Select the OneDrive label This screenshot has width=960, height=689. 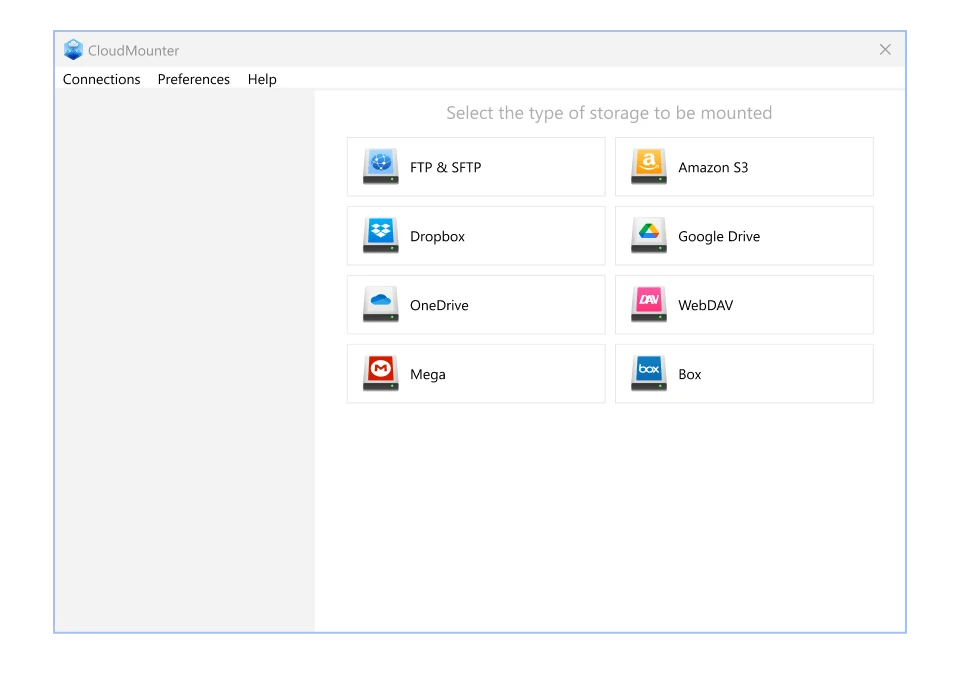click(439, 305)
